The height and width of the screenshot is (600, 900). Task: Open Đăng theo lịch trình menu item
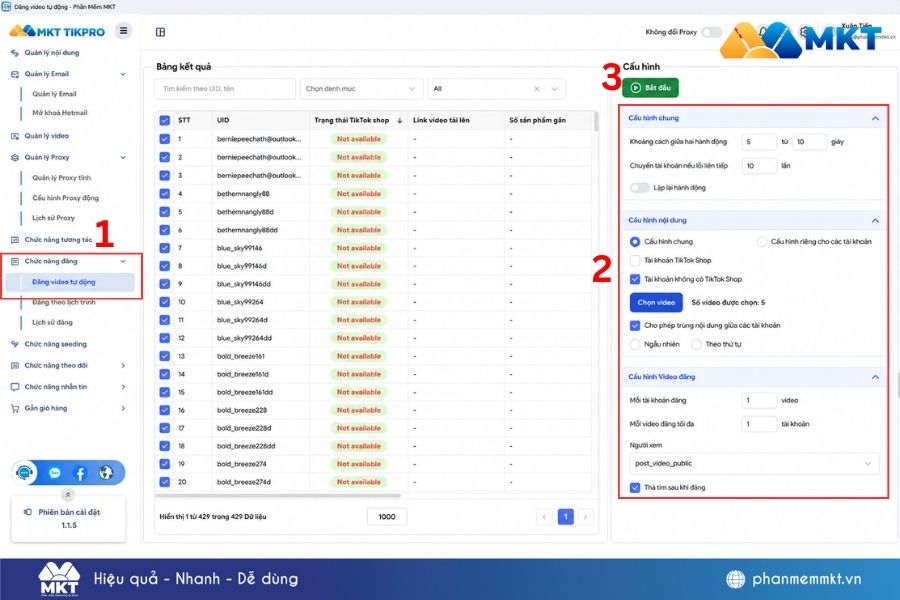coord(64,302)
